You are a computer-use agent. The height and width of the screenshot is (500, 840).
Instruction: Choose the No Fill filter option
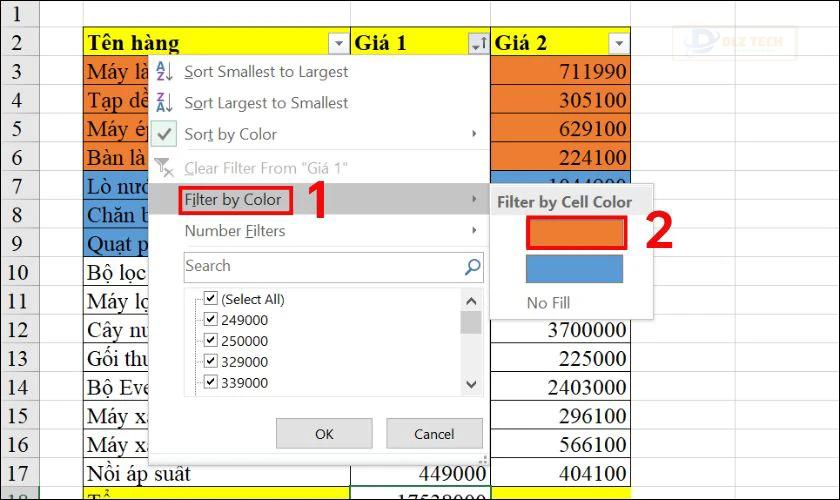548,303
